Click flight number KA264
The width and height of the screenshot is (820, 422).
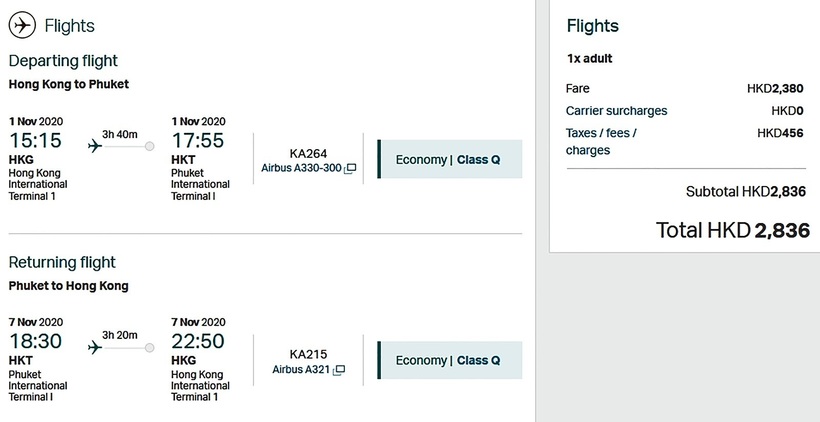[308, 153]
